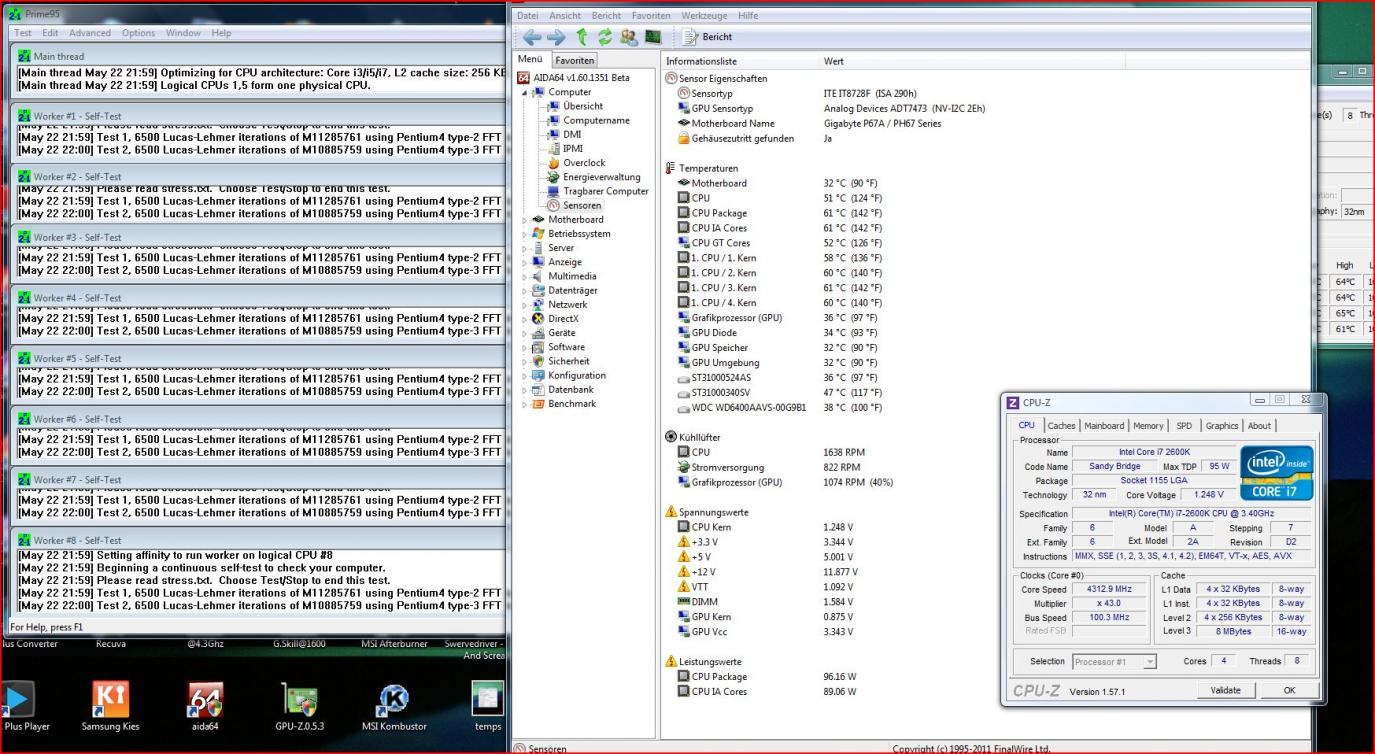Switch to the Menü tab in AIDA64
This screenshot has height=754, width=1375.
(x=530, y=60)
